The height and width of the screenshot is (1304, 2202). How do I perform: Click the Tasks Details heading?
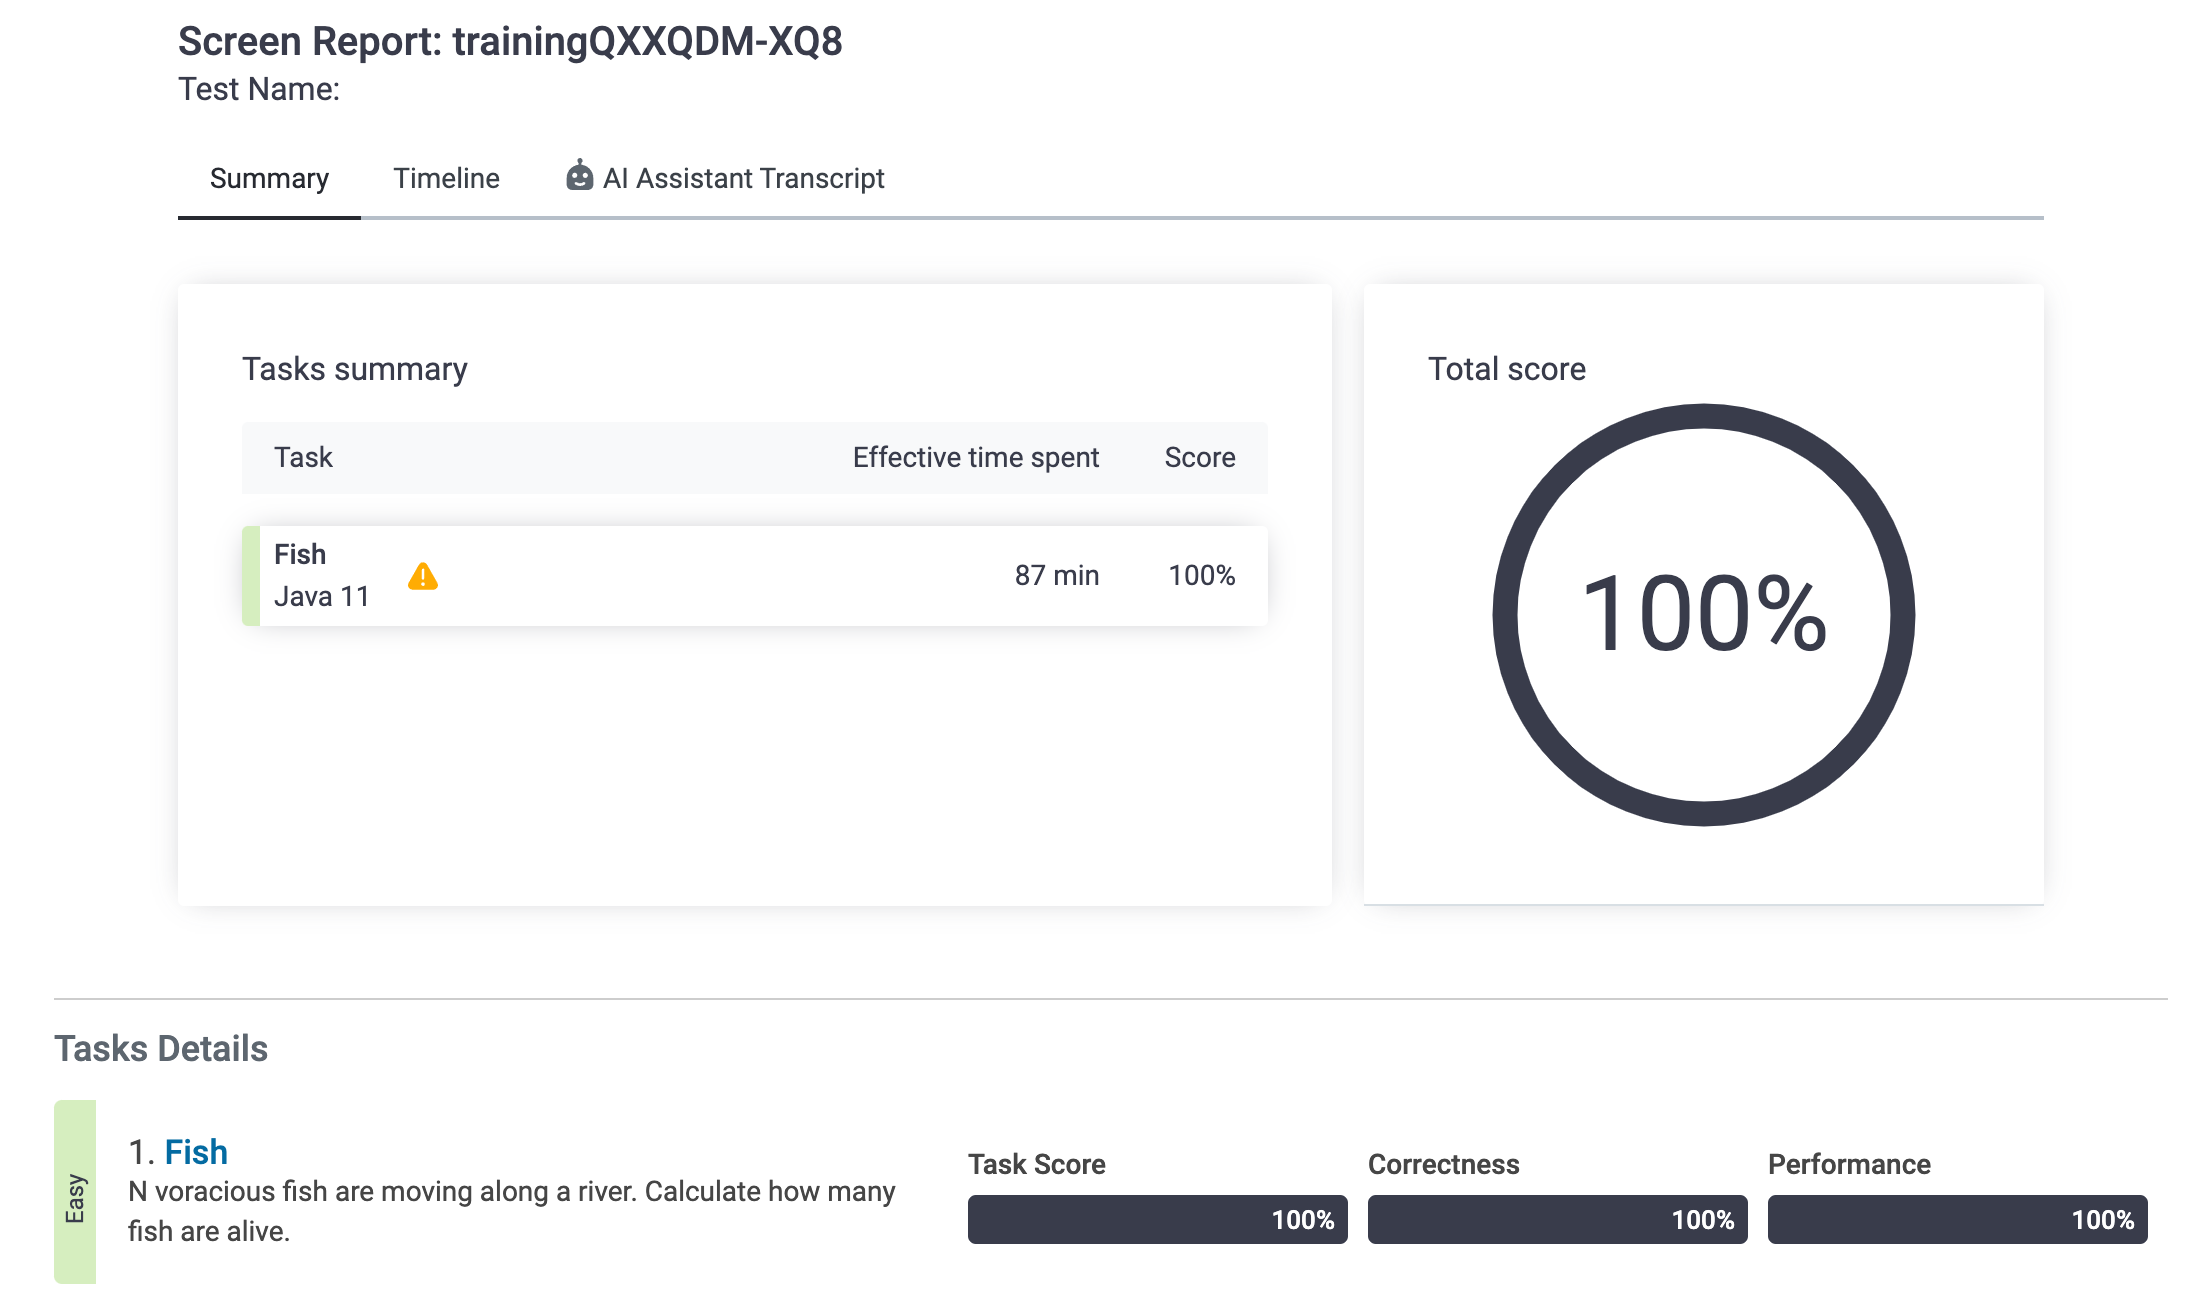coord(161,1048)
